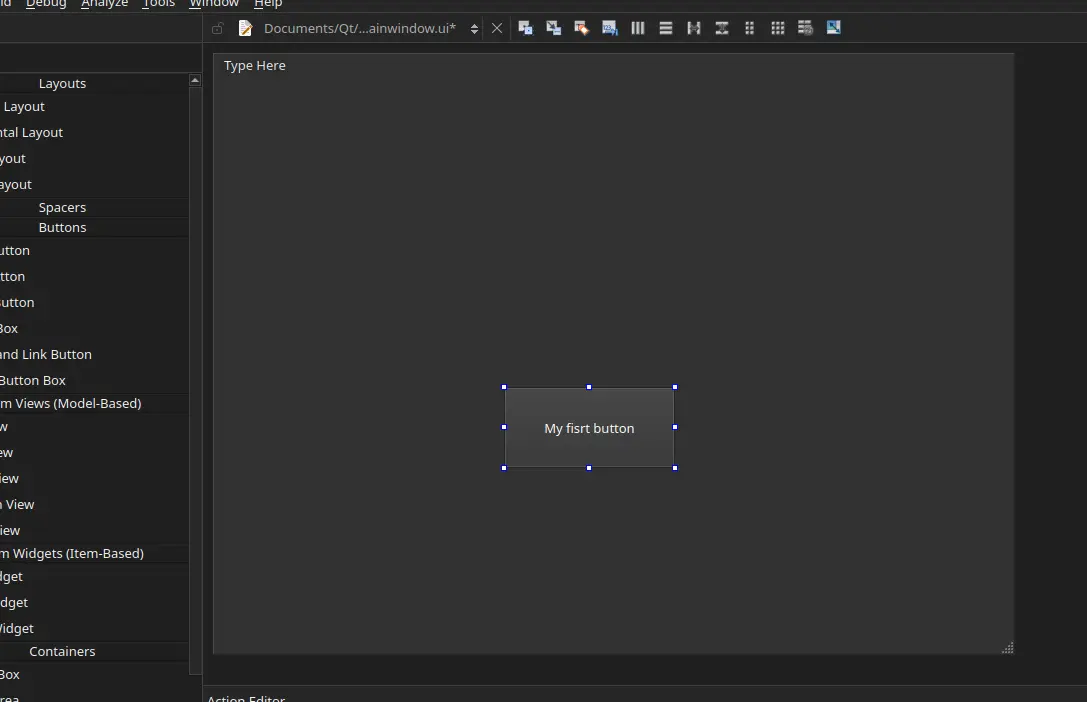Image resolution: width=1087 pixels, height=702 pixels.
Task: Apply Lay Out Vertically
Action: pyautogui.click(x=666, y=28)
